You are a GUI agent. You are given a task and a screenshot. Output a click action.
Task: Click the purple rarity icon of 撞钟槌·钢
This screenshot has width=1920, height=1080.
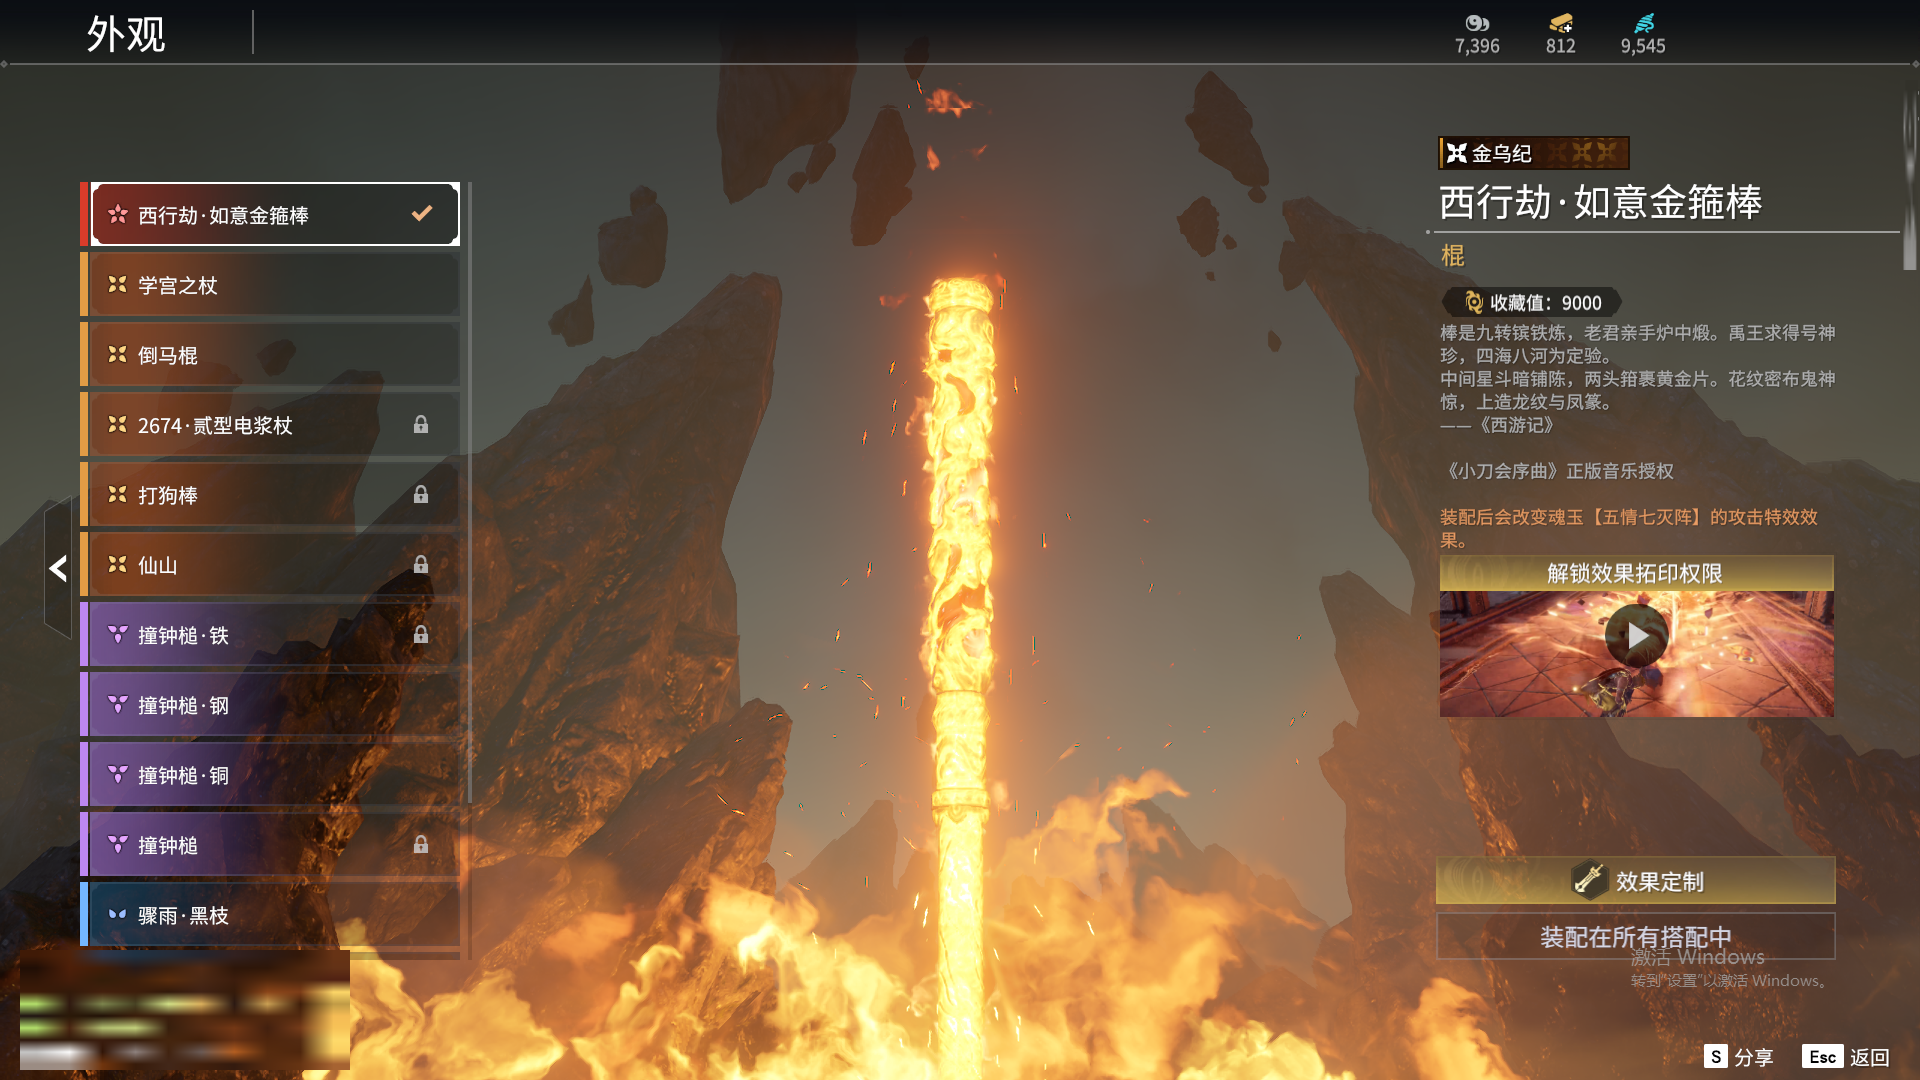117,704
